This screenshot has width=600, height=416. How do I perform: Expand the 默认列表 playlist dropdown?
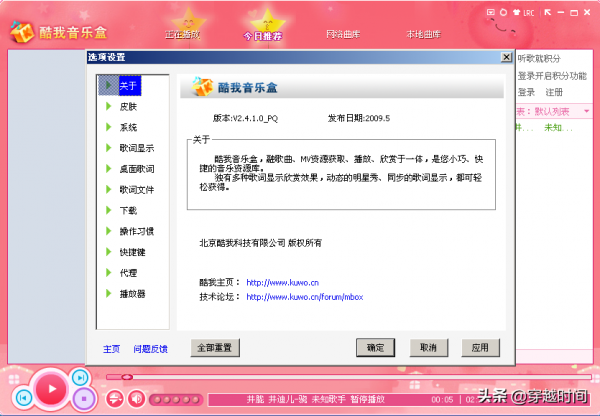[586, 111]
